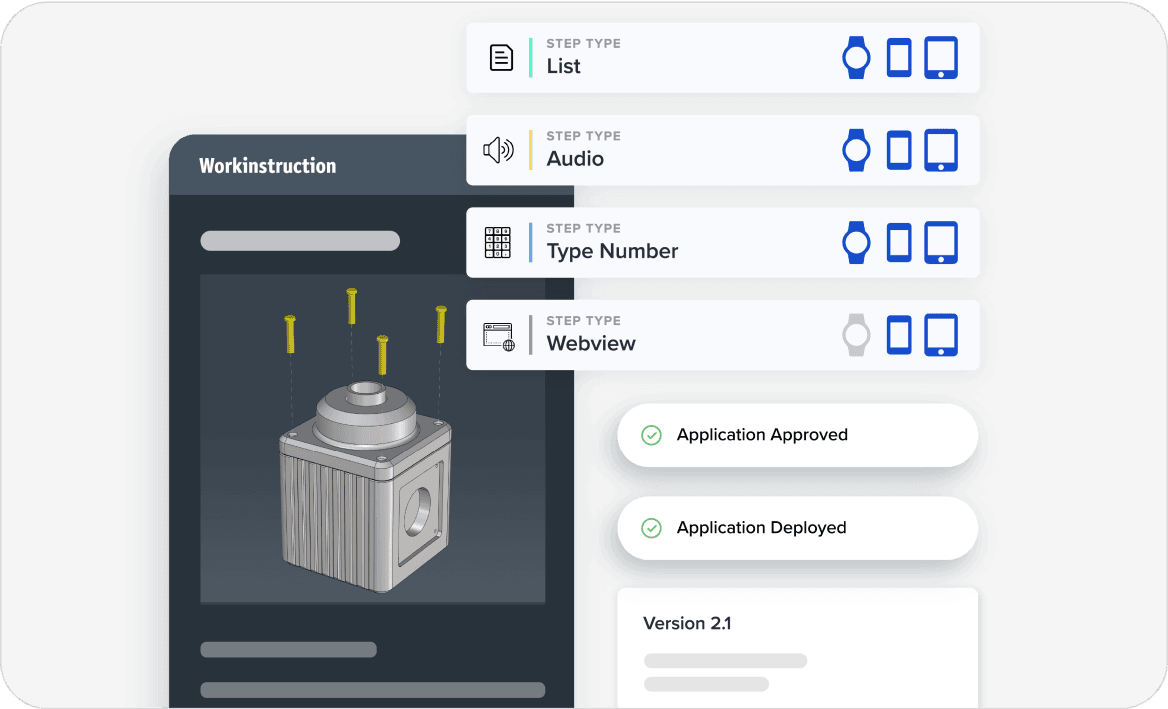Screen dimensions: 1168x709
Task: Click the greyed-out smartwatch icon for Webview
Action: (856, 335)
